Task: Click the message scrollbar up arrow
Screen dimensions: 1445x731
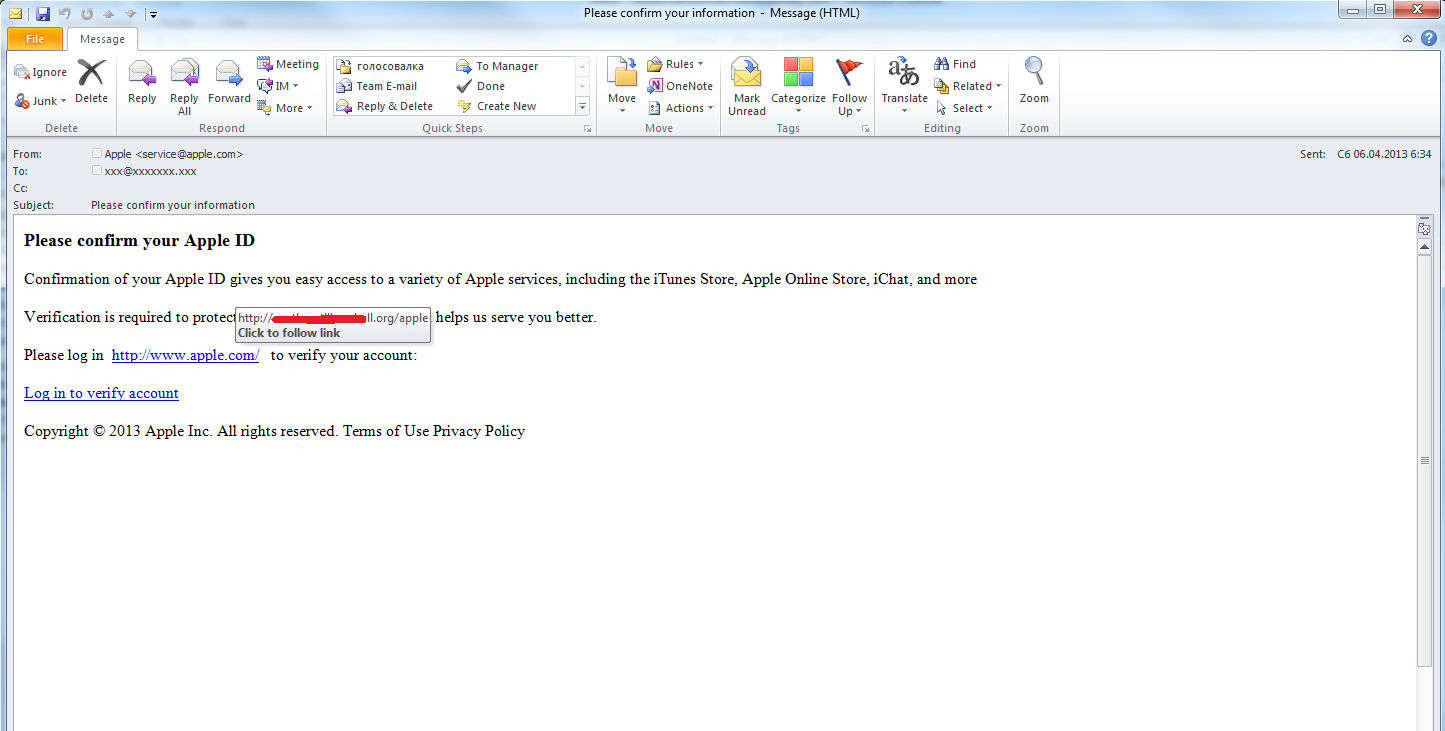Action: pyautogui.click(x=1425, y=248)
